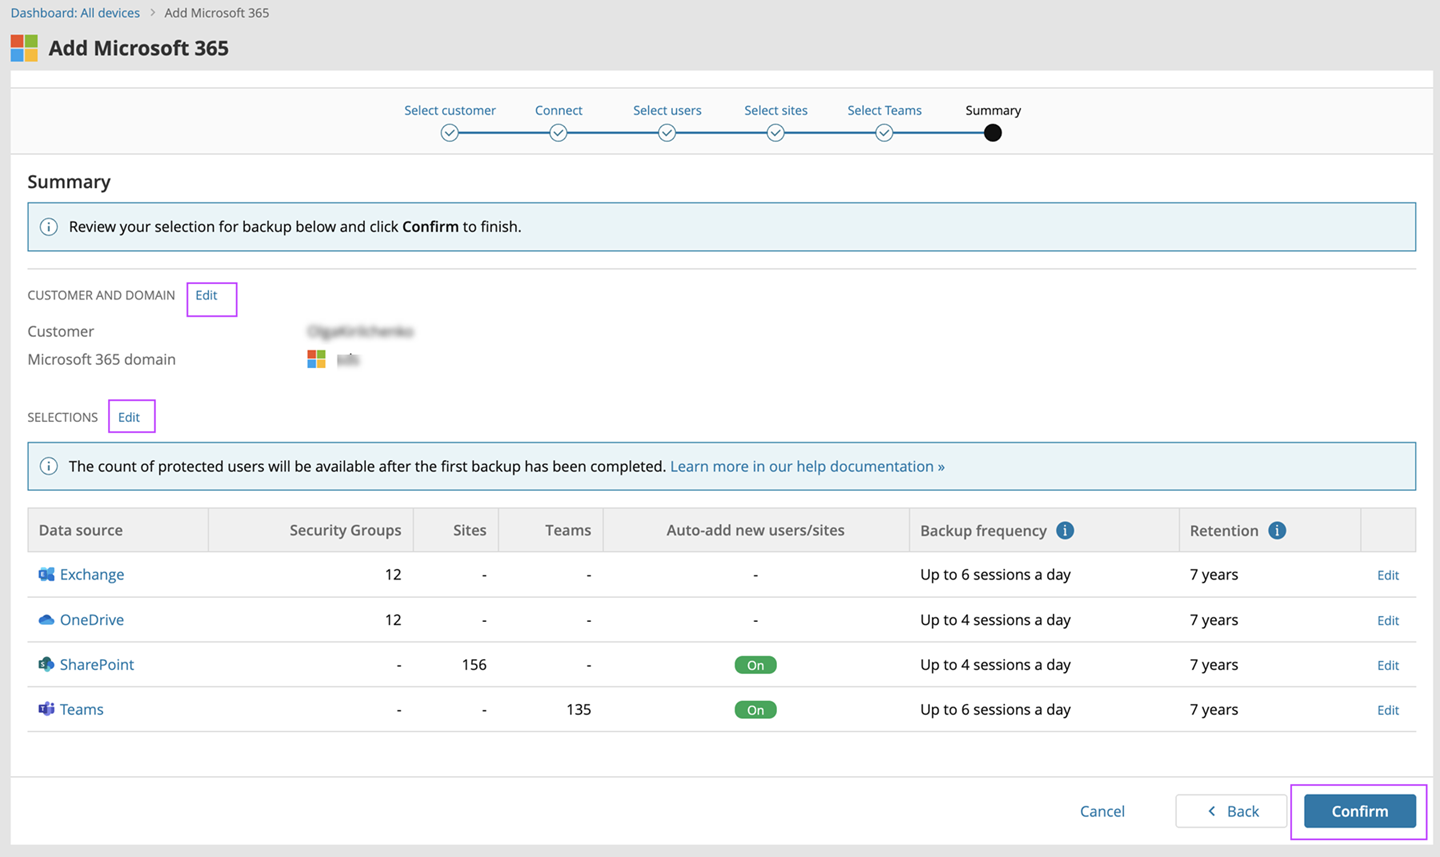Click the SharePoint icon in the table
Viewport: 1440px width, 857px height.
click(x=46, y=665)
